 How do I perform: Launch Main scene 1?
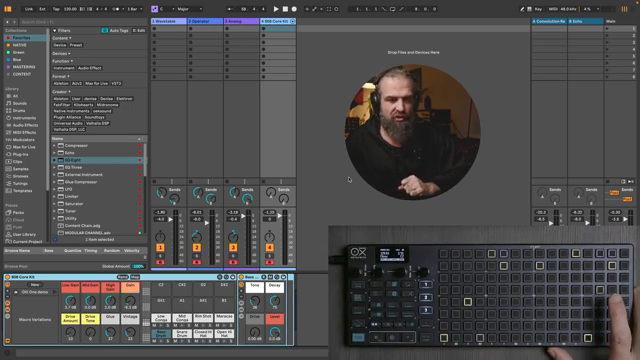pyautogui.click(x=607, y=29)
